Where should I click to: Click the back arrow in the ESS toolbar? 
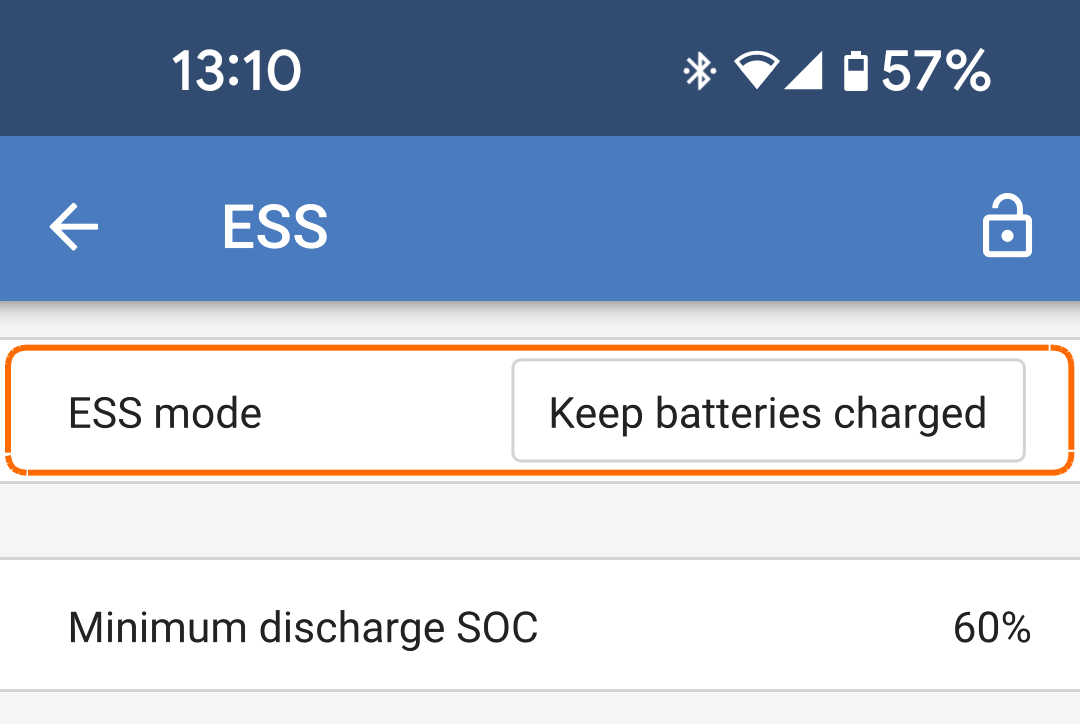coord(72,226)
